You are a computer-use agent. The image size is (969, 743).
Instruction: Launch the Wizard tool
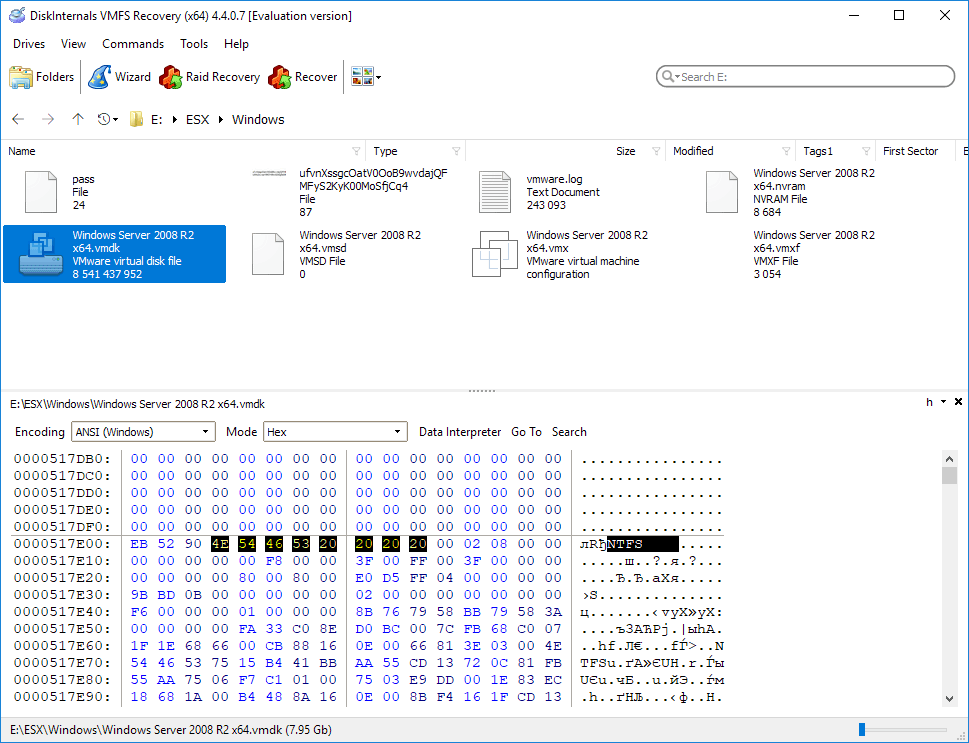point(119,77)
